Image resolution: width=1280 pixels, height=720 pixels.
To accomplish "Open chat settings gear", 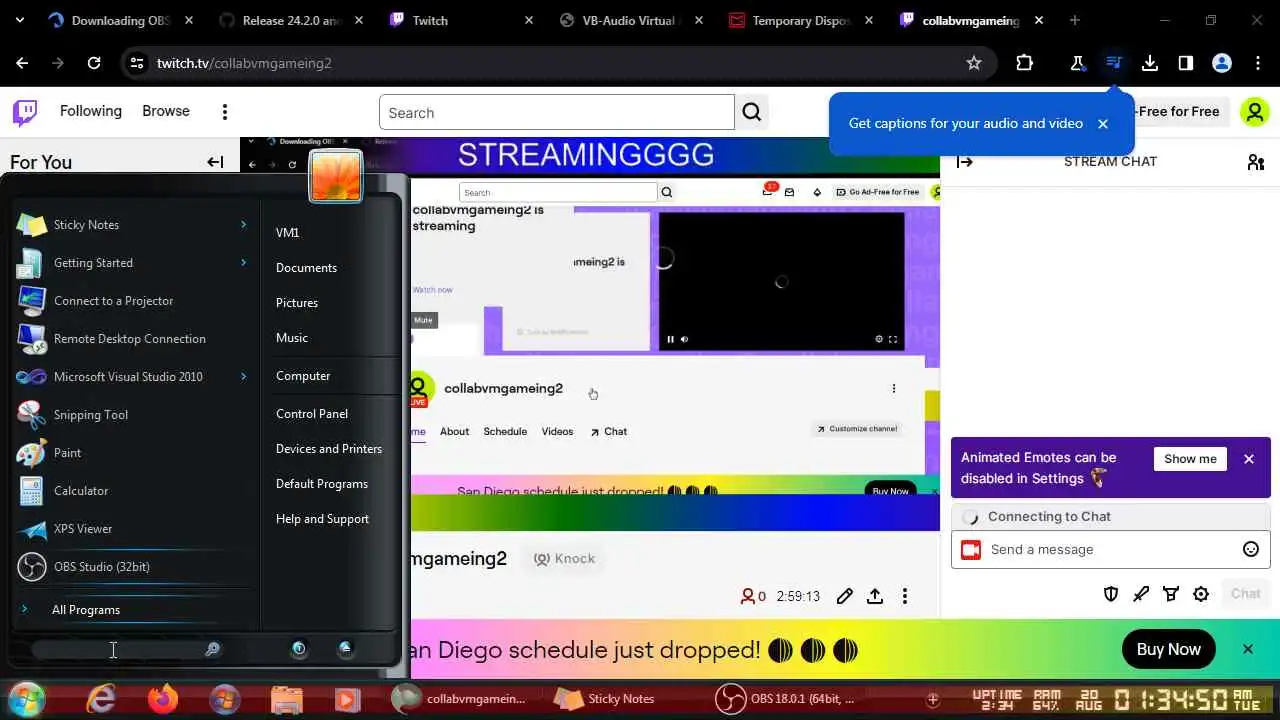I will point(1201,594).
